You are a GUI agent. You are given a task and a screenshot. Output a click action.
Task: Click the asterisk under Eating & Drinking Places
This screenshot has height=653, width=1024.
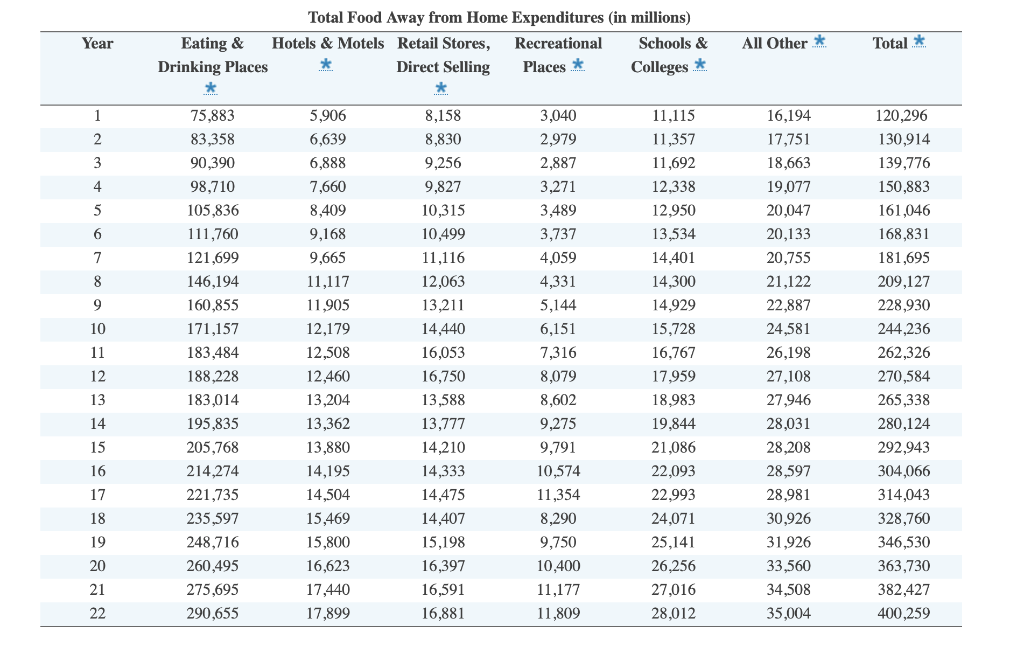(210, 88)
